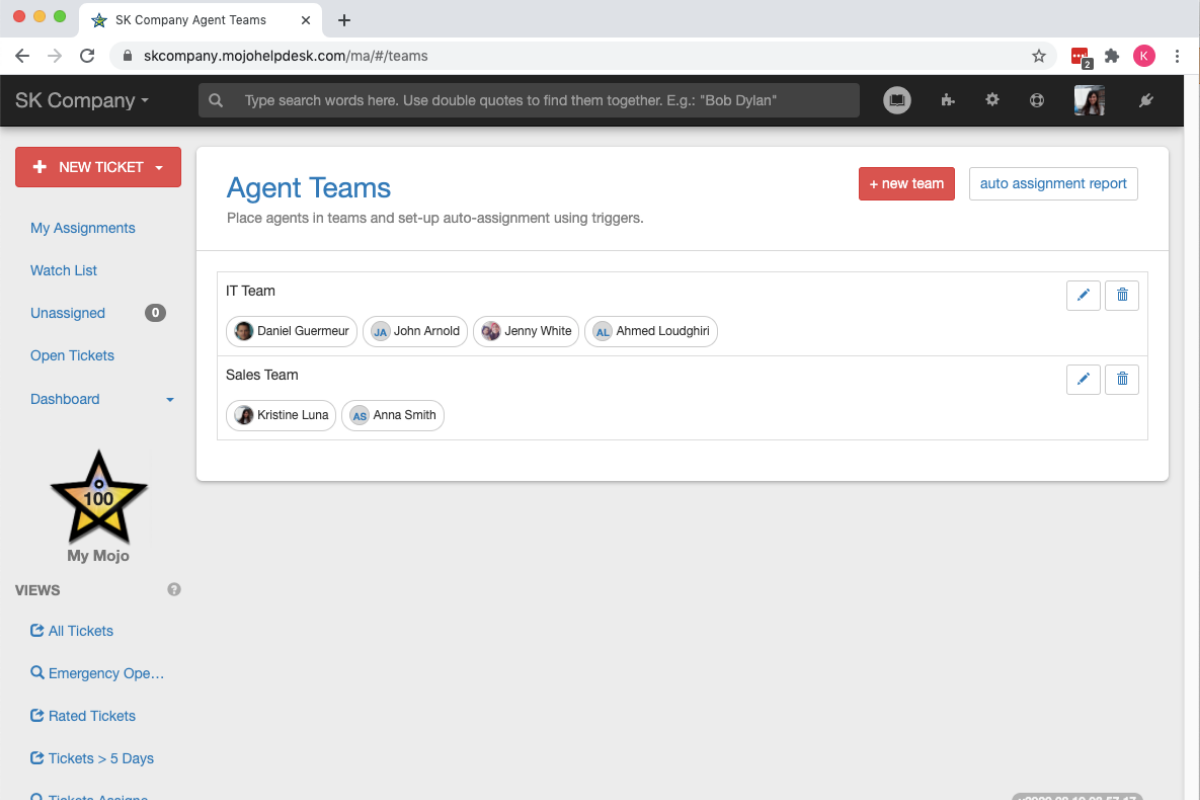Click the Views help question mark icon

(x=174, y=590)
